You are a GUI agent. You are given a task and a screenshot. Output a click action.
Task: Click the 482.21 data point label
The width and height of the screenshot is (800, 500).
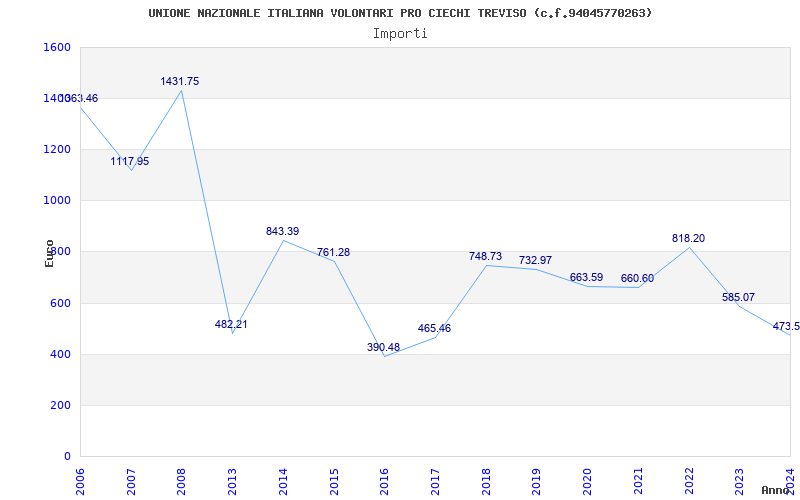coord(231,324)
